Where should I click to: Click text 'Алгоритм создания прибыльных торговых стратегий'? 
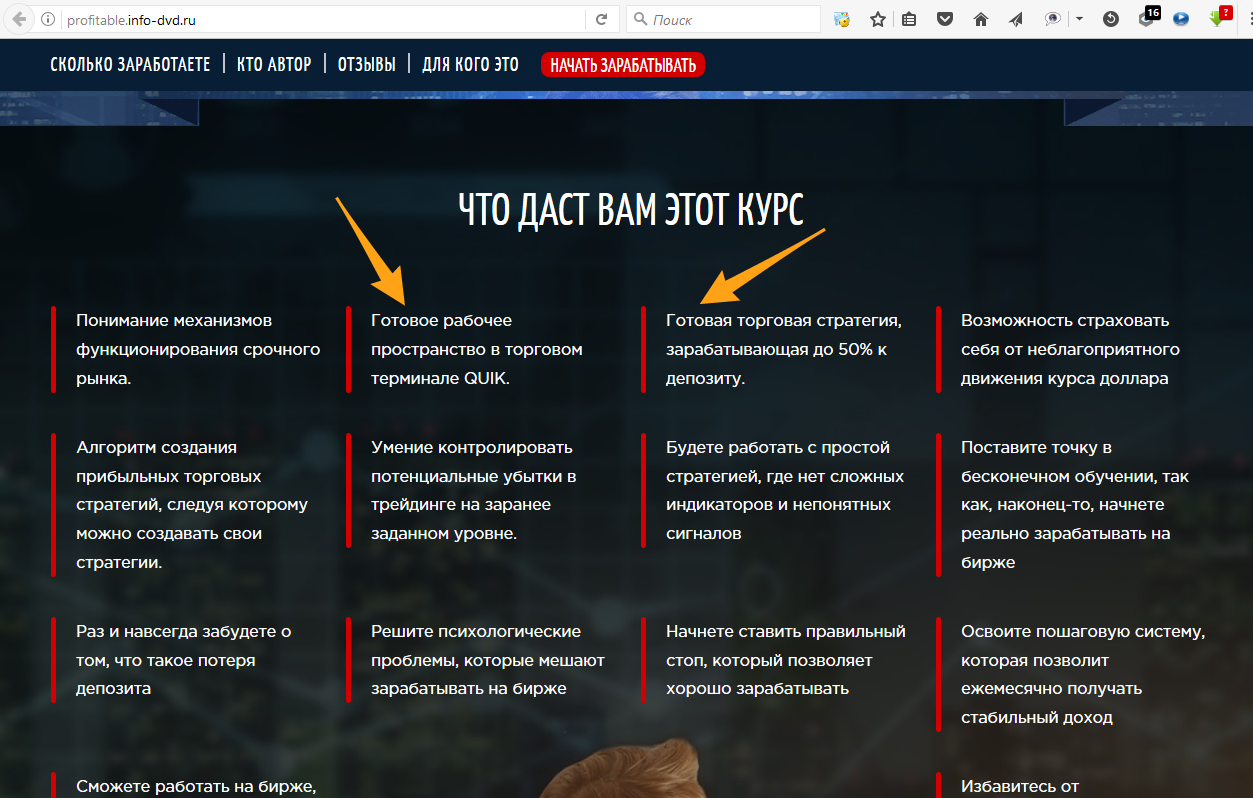192,504
